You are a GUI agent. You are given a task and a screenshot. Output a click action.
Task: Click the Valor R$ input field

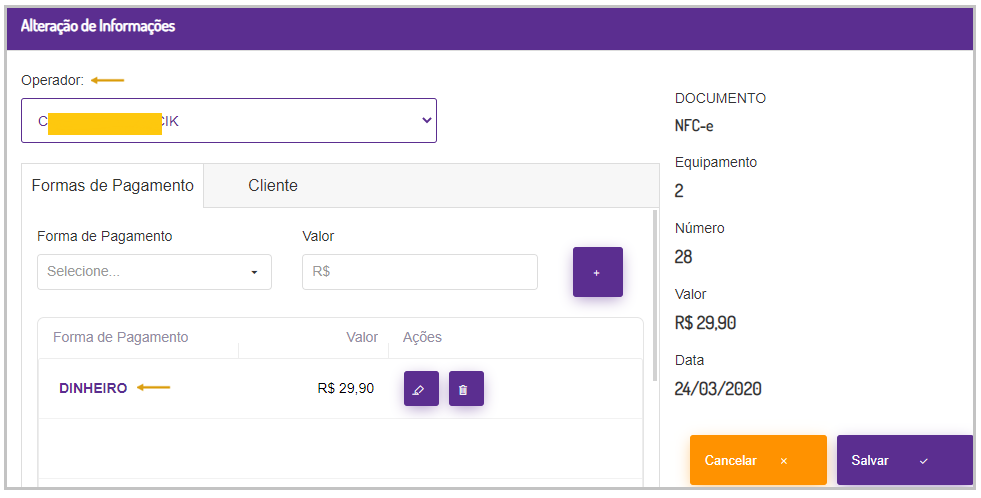pos(419,272)
